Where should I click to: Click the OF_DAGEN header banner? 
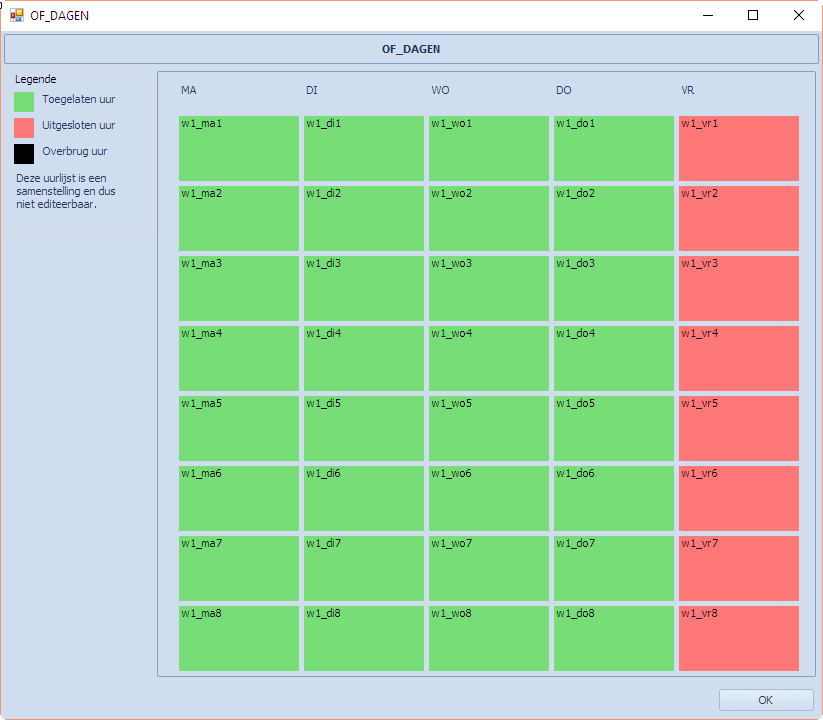(x=411, y=49)
